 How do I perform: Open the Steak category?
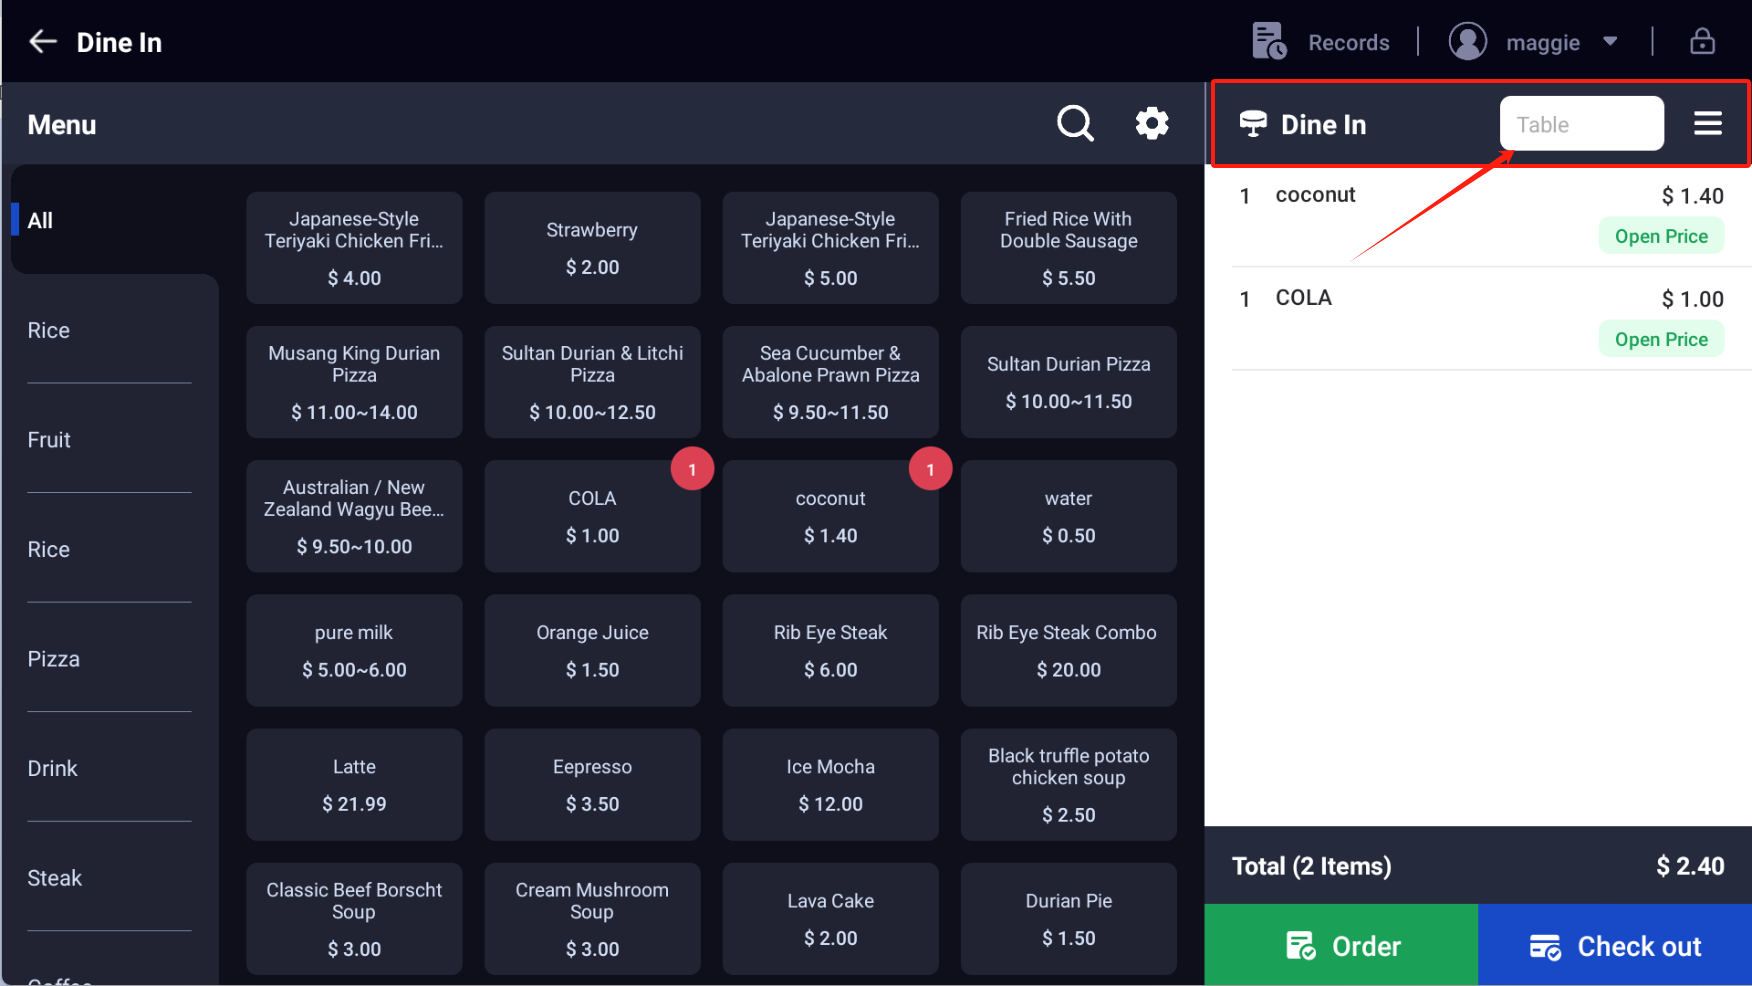pos(55,878)
